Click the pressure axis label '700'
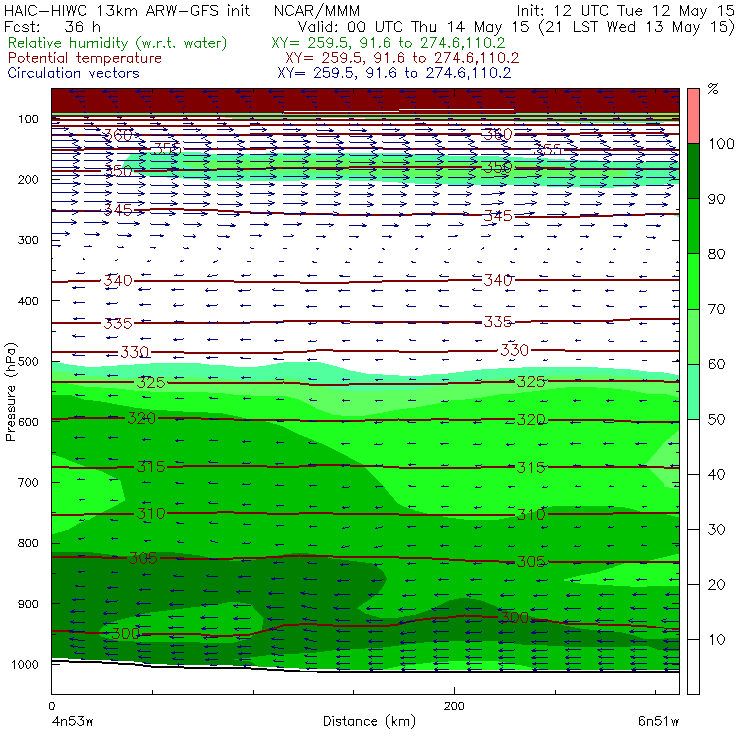The height and width of the screenshot is (740, 740). [28, 483]
